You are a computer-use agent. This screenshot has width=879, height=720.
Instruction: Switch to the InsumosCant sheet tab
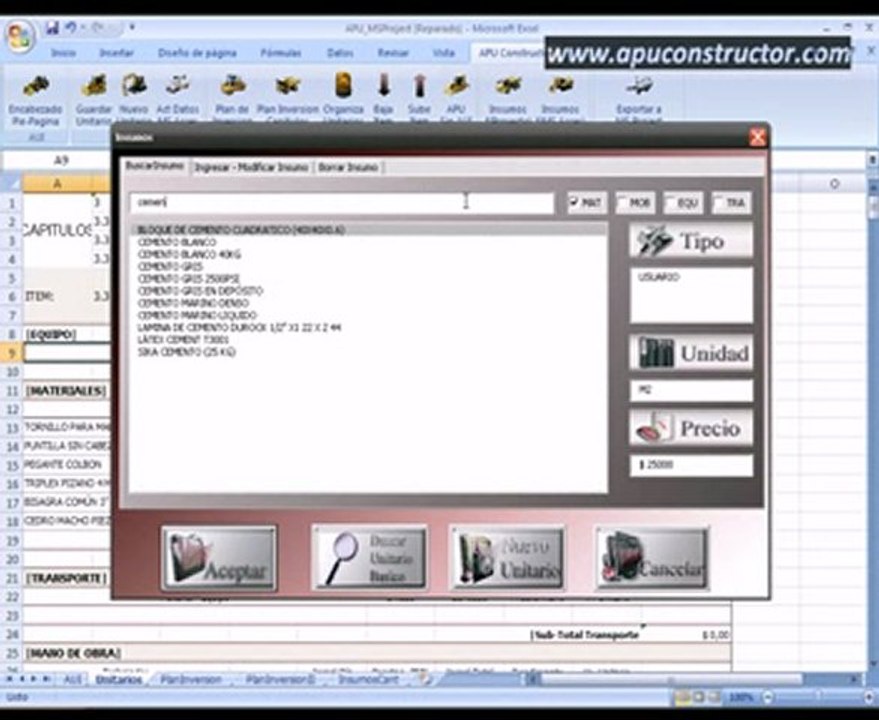point(368,680)
